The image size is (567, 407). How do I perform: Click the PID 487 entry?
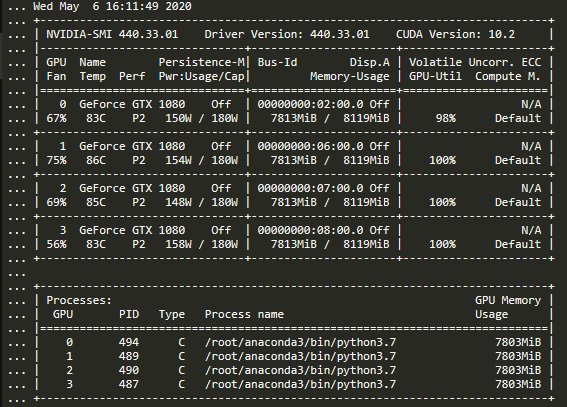129,384
